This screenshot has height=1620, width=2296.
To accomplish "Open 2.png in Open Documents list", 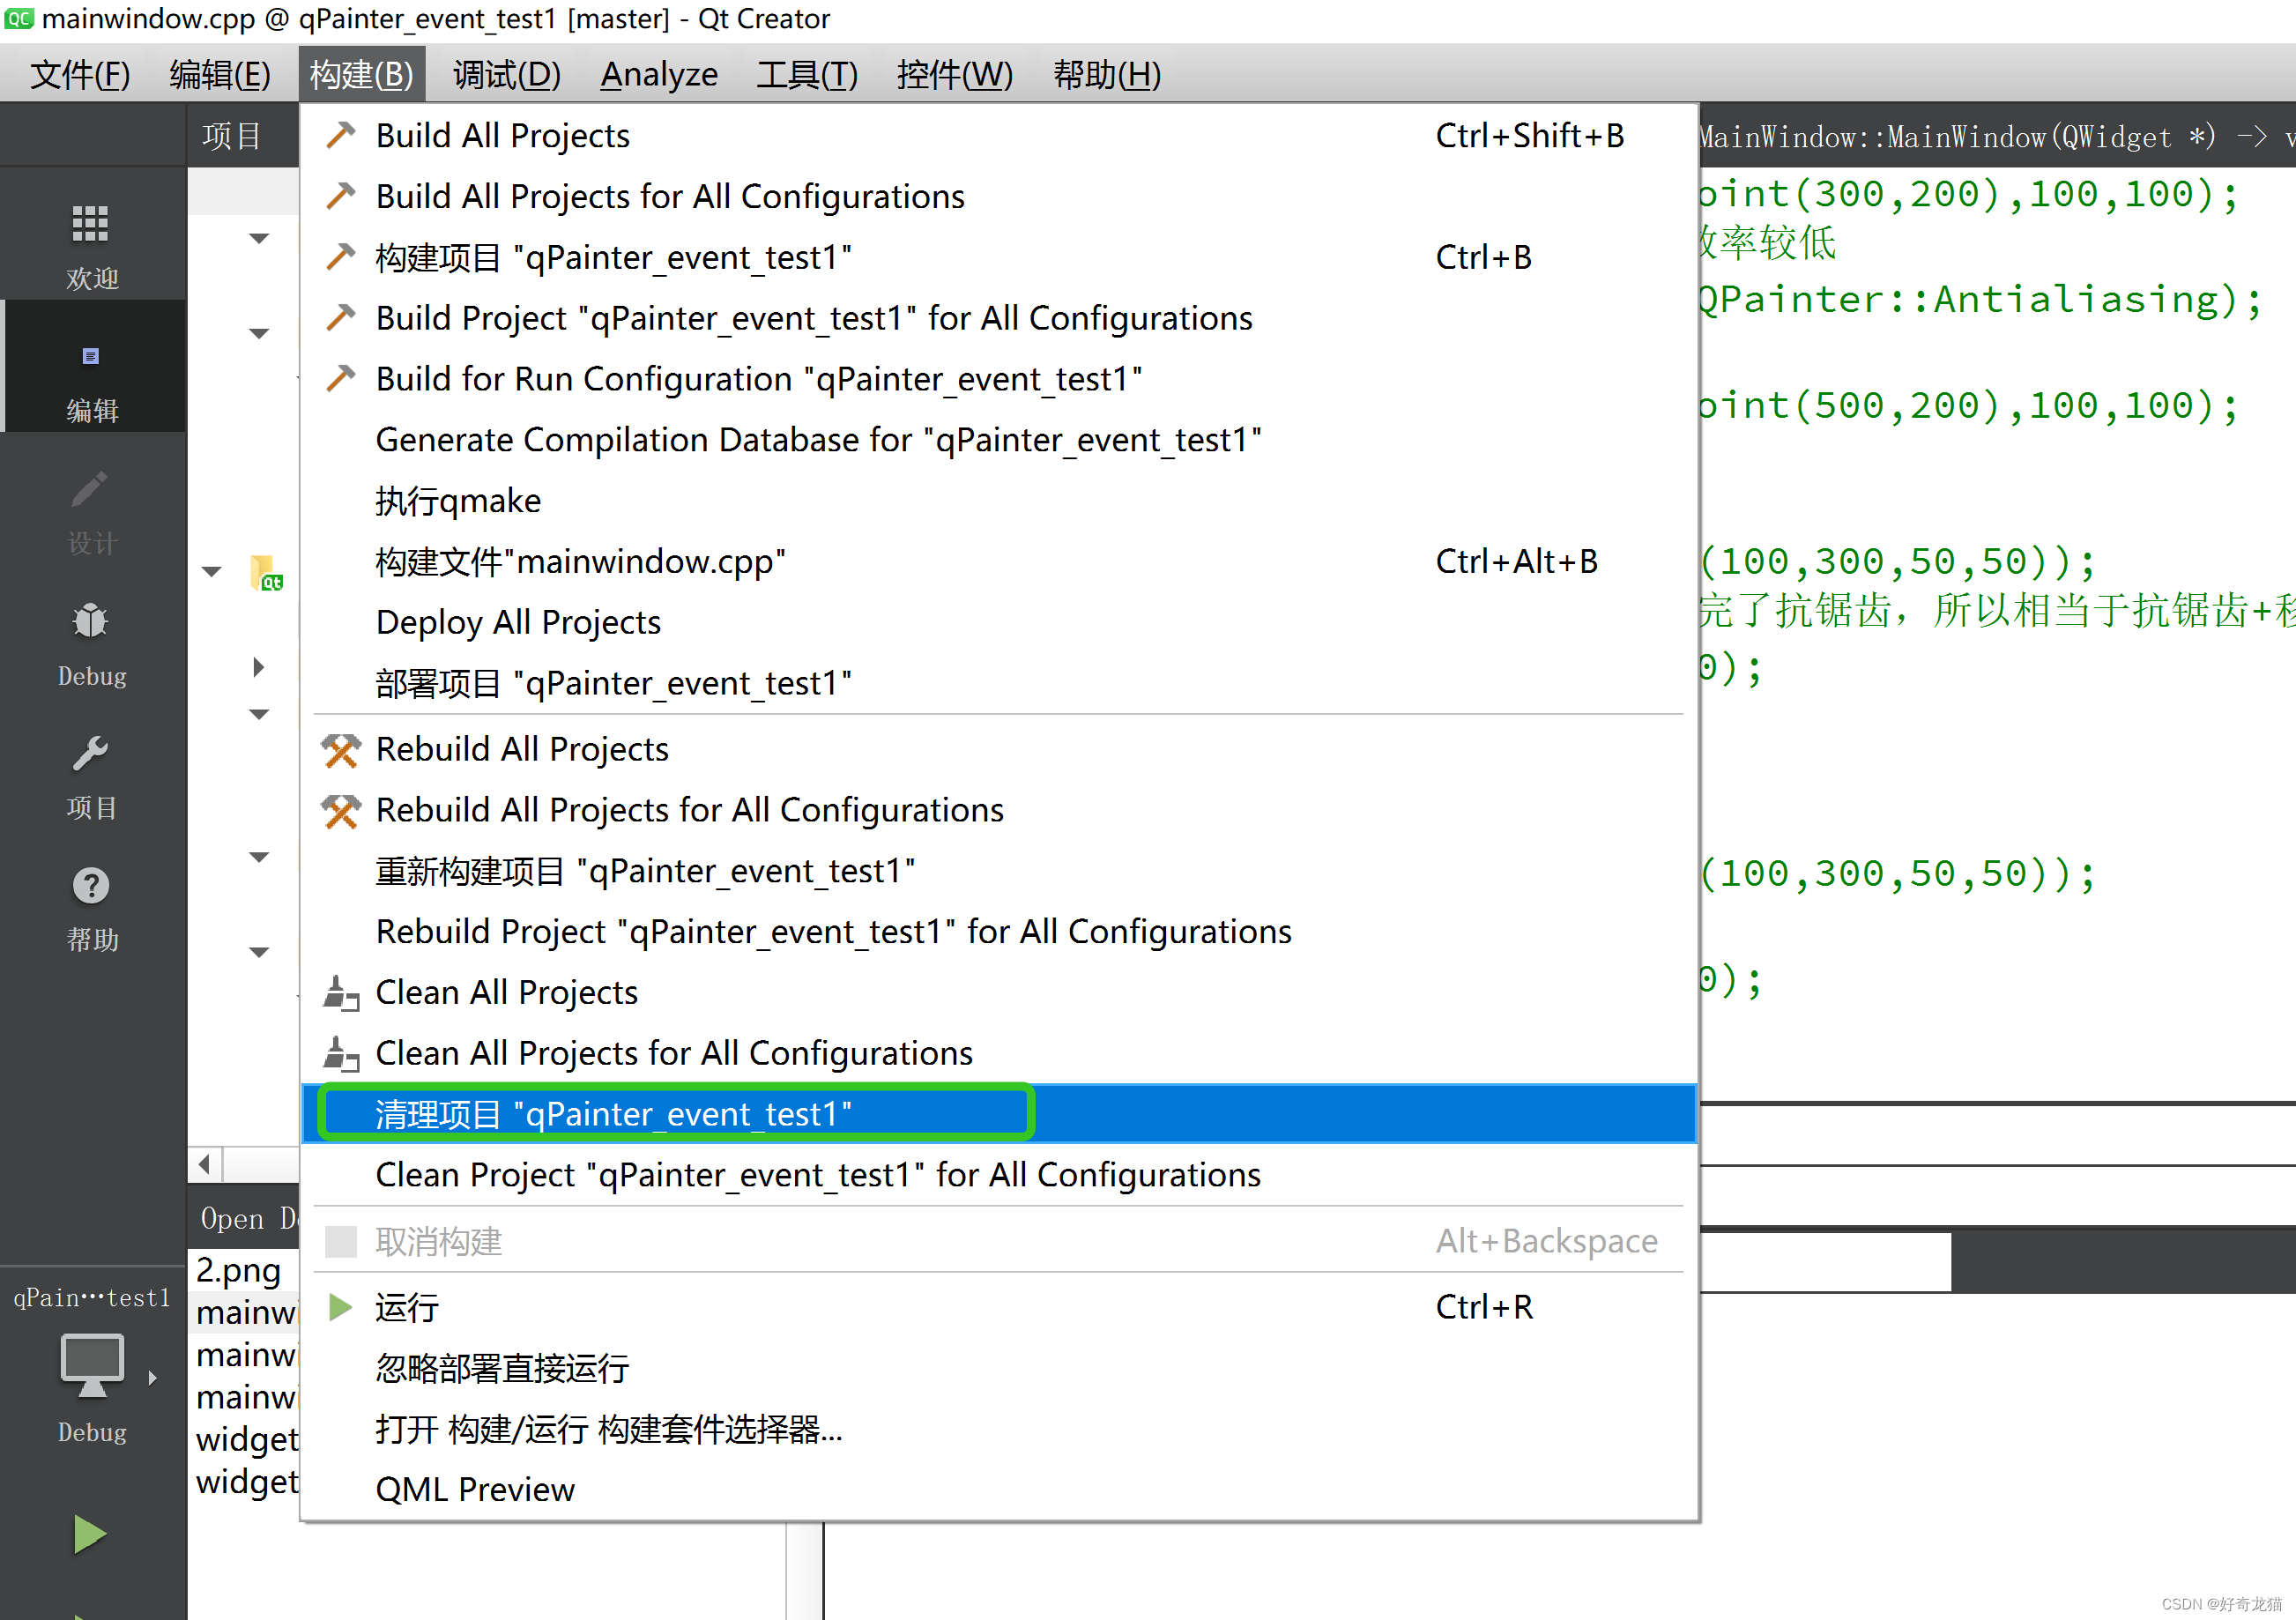I will (238, 1270).
